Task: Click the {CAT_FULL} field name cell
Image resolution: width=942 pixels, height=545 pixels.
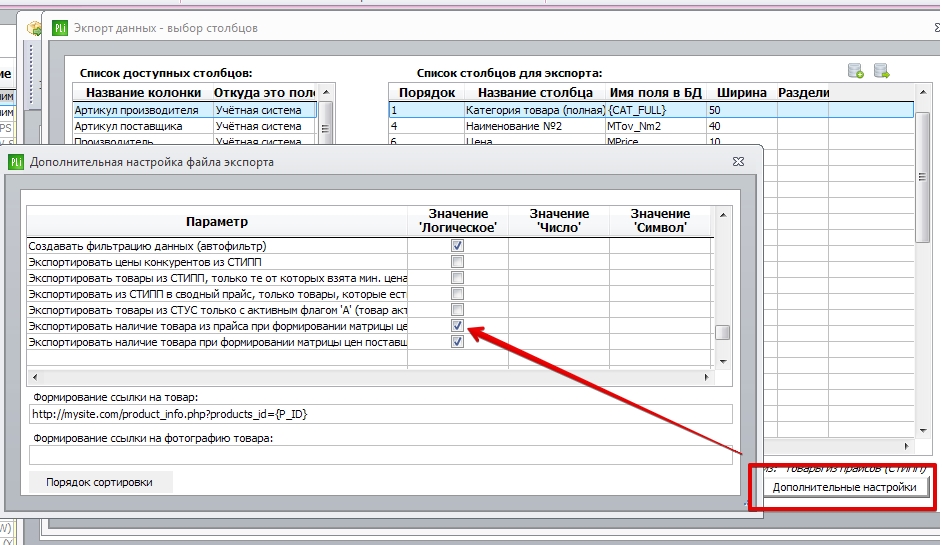Action: [657, 110]
